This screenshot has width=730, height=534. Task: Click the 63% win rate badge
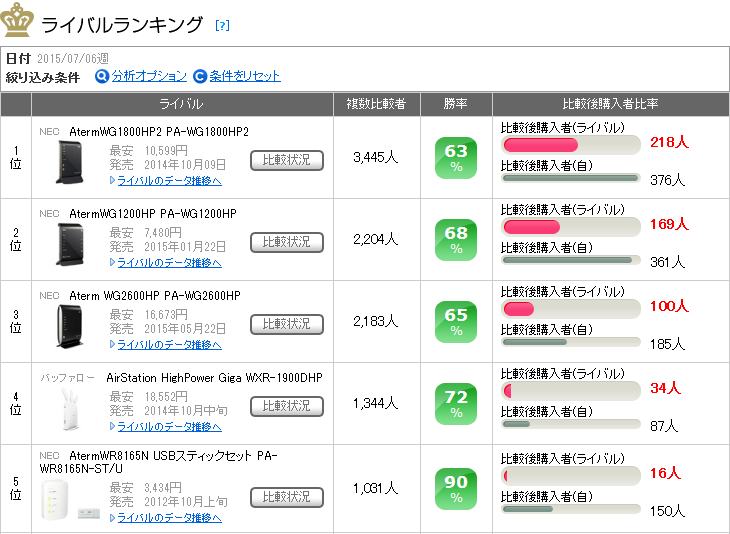(x=456, y=158)
